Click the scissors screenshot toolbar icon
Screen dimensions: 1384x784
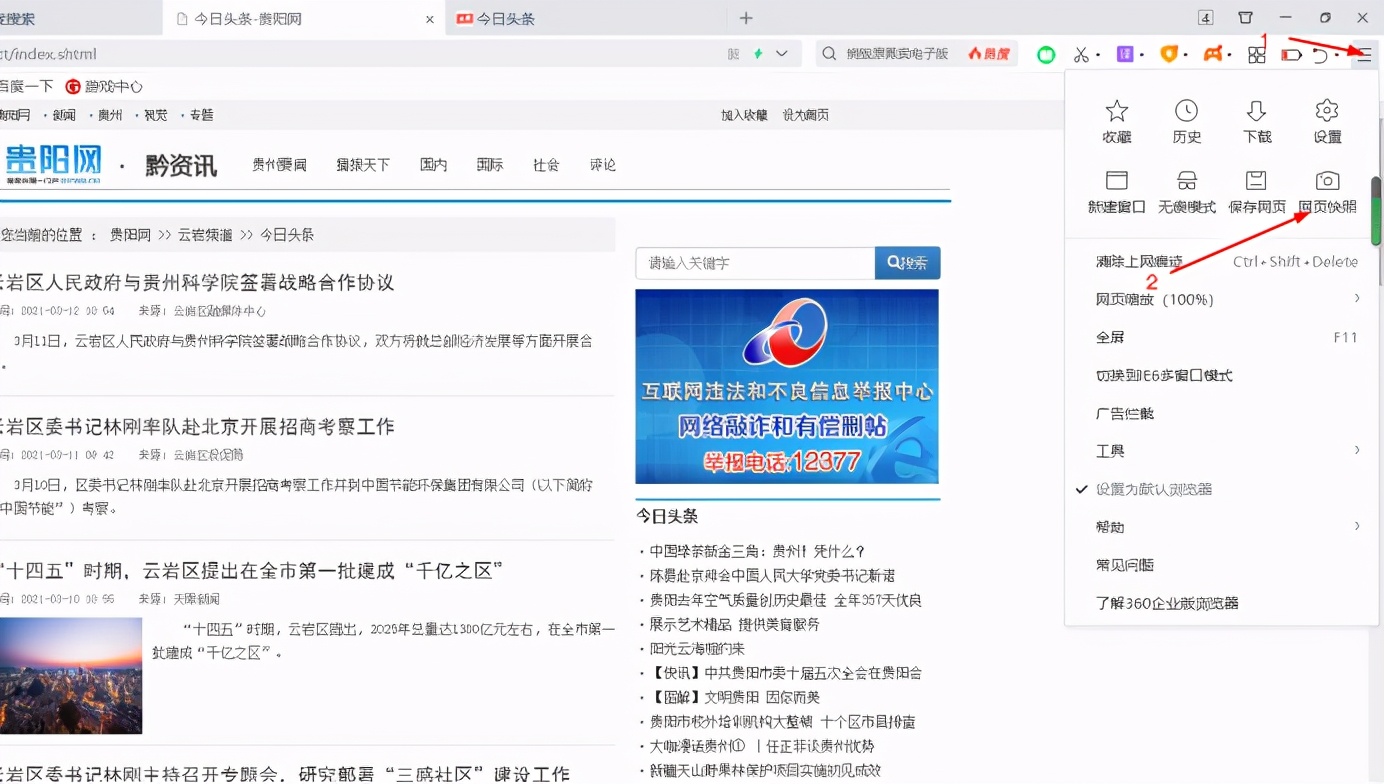pos(1081,55)
